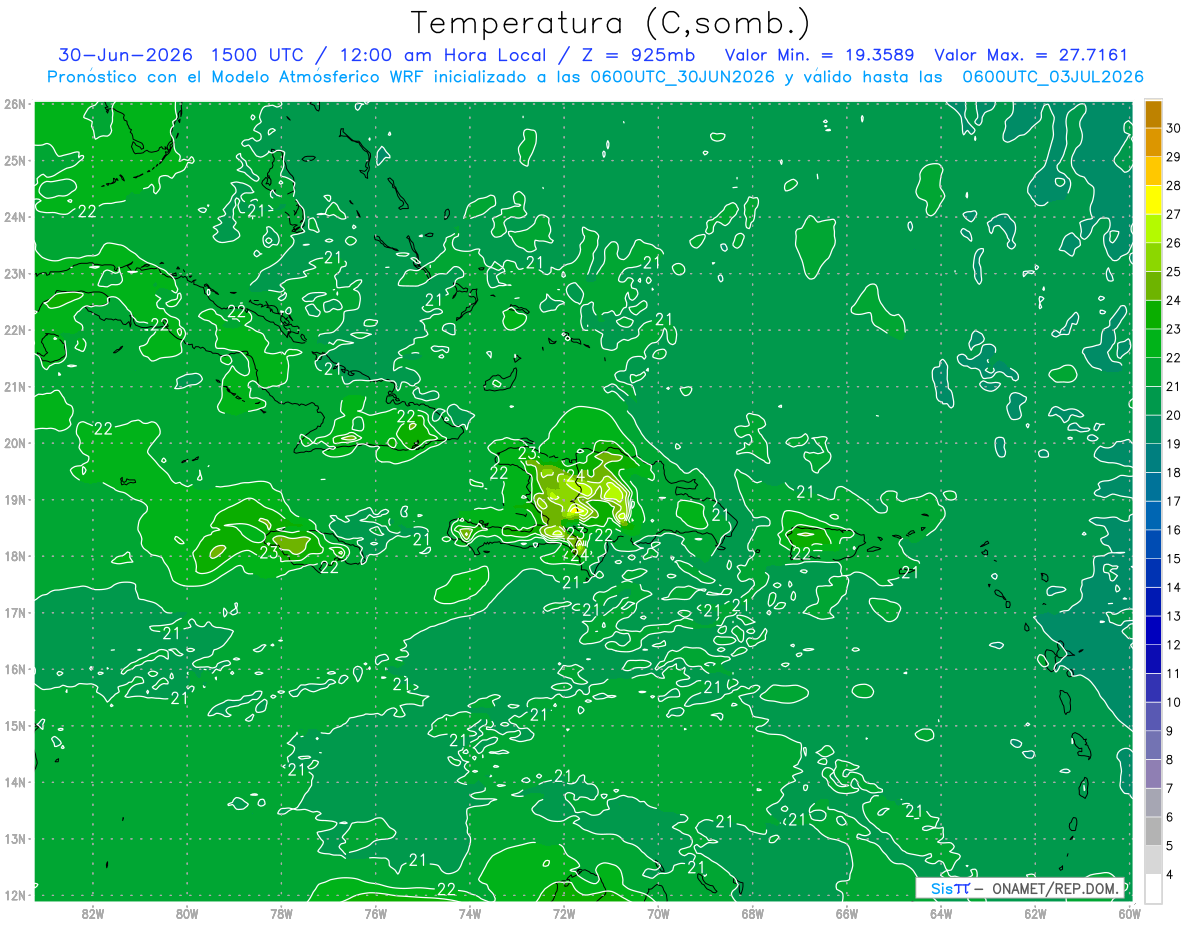The image size is (1200, 927).
Task: Pick the white bottom swatch of color scale
Action: (1153, 888)
